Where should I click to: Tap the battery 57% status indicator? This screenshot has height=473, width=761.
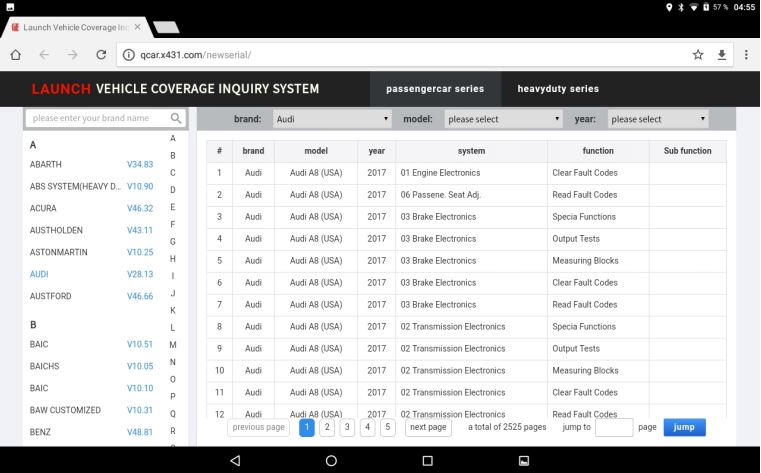click(x=715, y=7)
